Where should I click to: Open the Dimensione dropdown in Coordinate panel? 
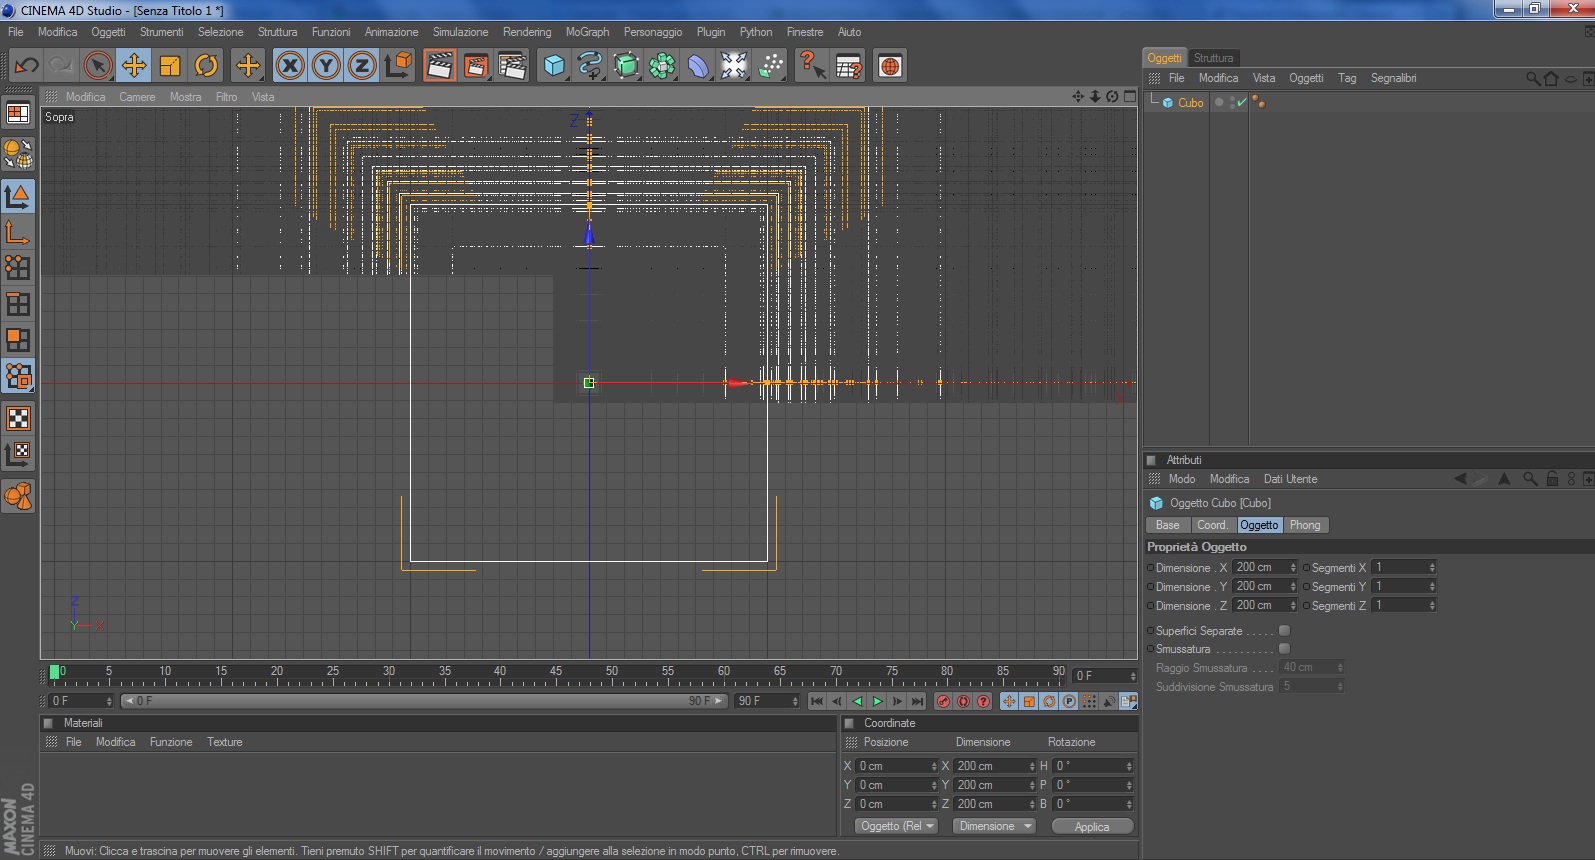coord(994,826)
